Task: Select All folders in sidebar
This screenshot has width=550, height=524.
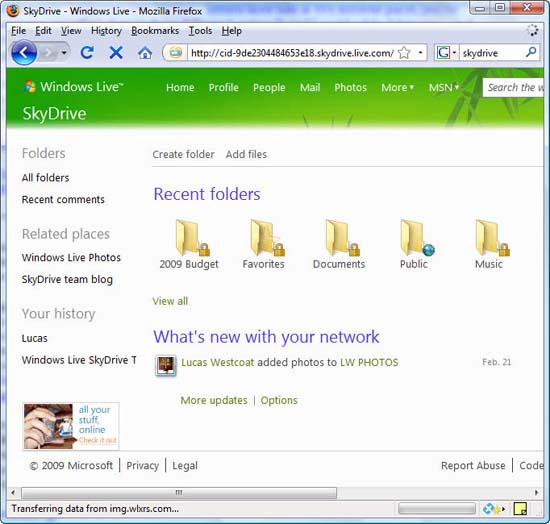Action: click(x=45, y=178)
